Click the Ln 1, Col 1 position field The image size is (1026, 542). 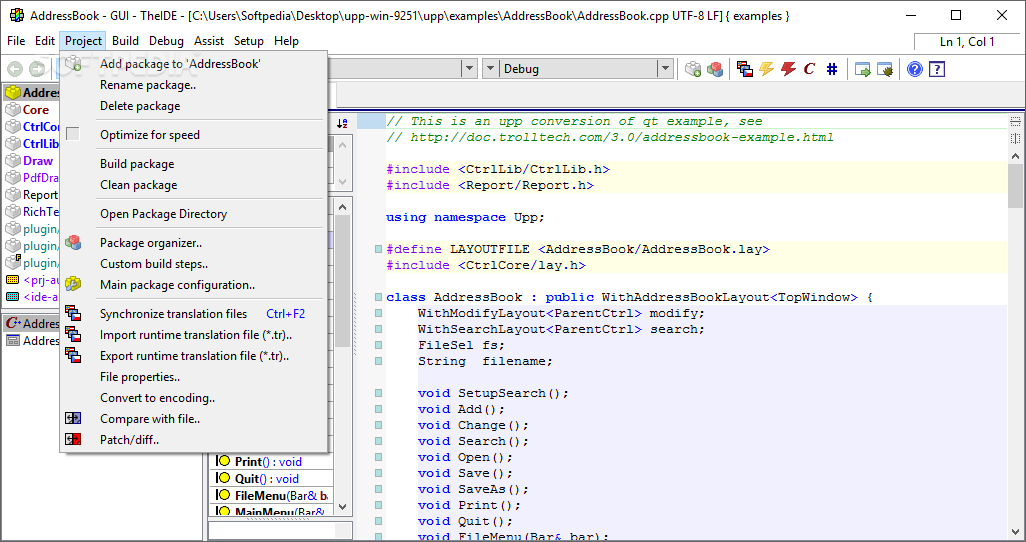tap(967, 42)
